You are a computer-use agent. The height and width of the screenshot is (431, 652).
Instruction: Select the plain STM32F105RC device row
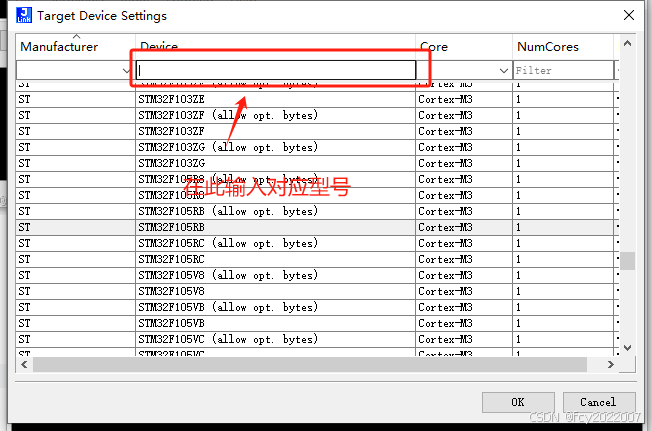tap(315, 259)
